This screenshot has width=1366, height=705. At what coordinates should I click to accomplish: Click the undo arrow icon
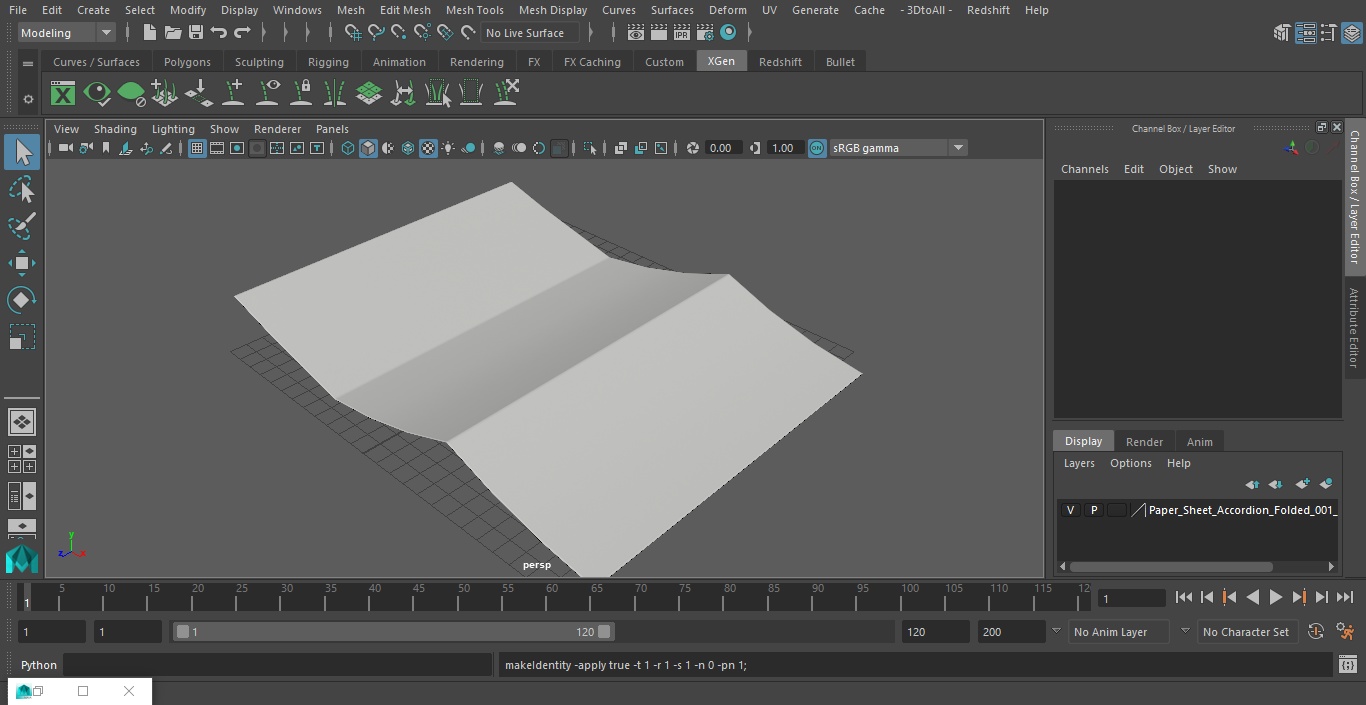[x=219, y=33]
